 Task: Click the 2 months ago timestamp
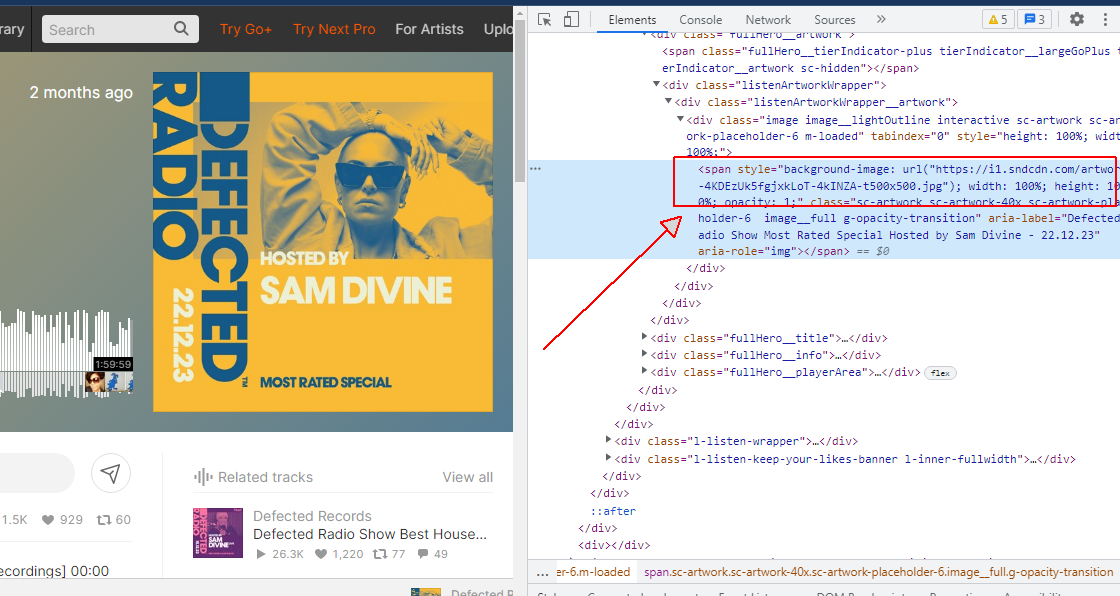click(x=81, y=93)
